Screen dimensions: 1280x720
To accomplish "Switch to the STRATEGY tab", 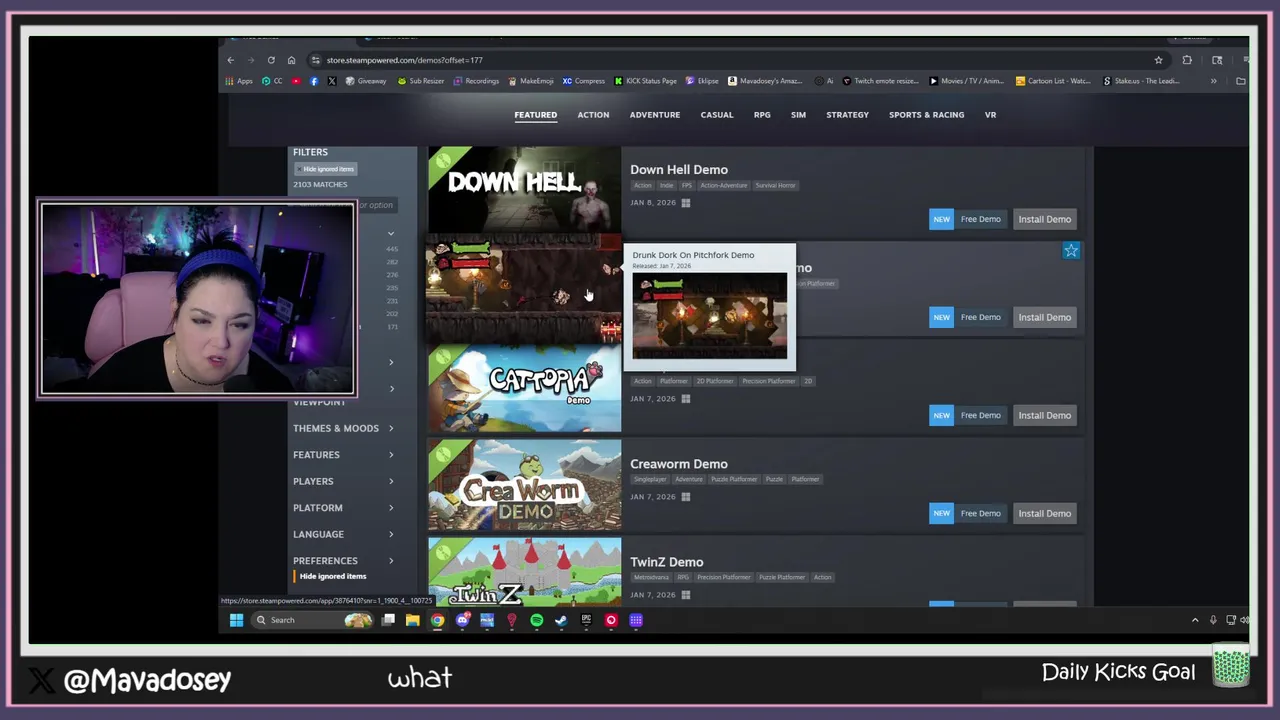I will click(847, 115).
